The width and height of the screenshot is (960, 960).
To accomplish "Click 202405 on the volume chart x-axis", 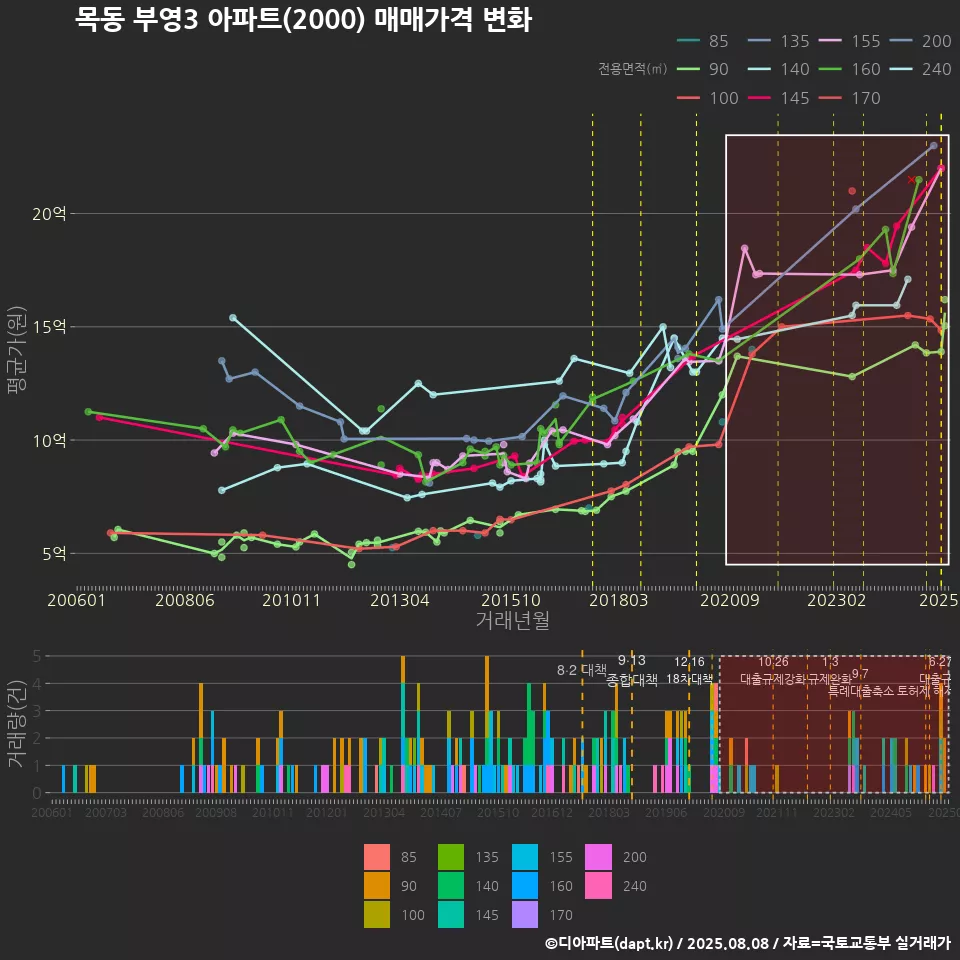I will [x=891, y=812].
